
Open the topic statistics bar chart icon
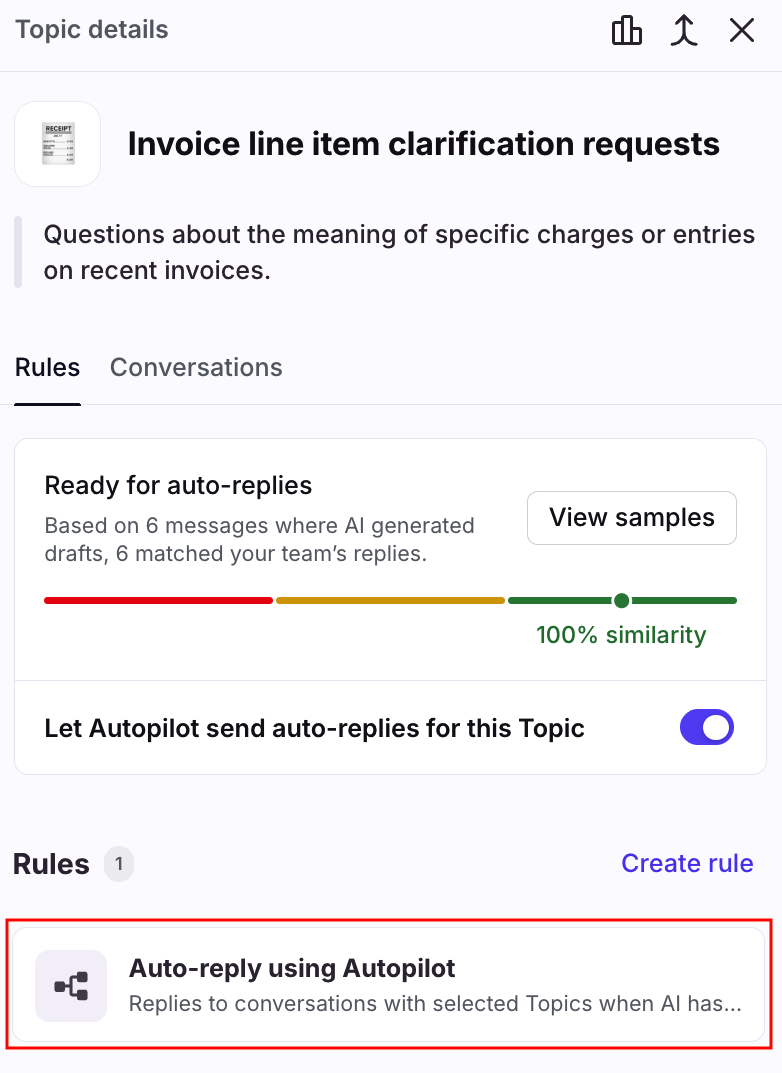[x=627, y=31]
